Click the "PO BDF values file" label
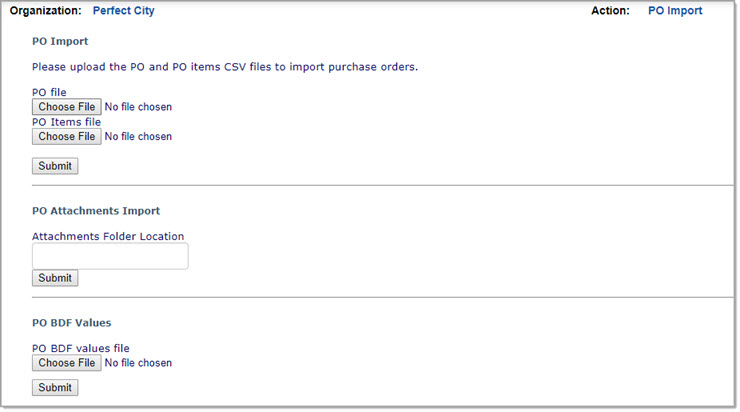 pyautogui.click(x=81, y=349)
